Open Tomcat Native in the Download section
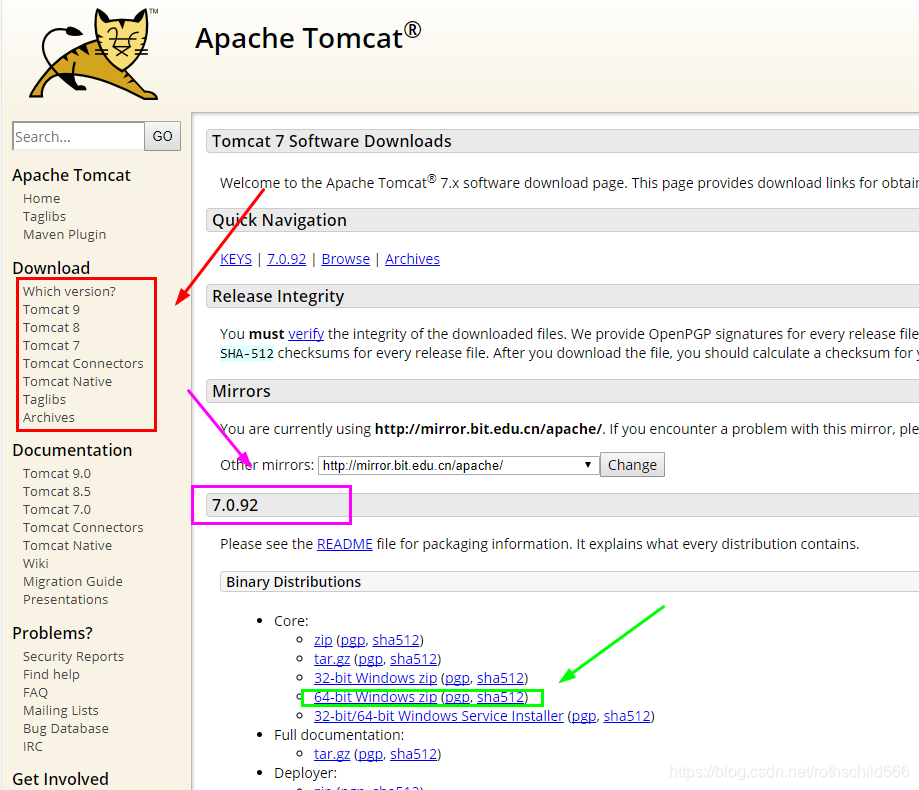 (67, 382)
